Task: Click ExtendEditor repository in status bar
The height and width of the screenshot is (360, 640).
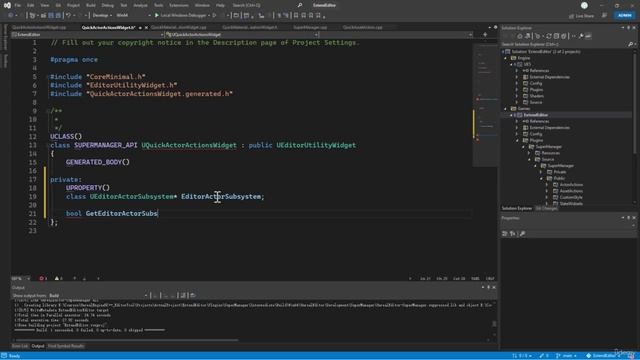Action: 603,356
